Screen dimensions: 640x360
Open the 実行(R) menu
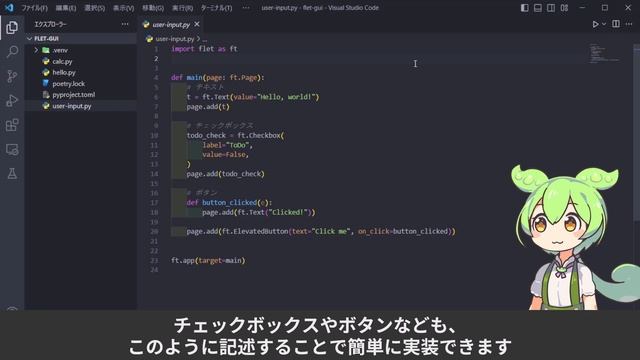click(182, 8)
